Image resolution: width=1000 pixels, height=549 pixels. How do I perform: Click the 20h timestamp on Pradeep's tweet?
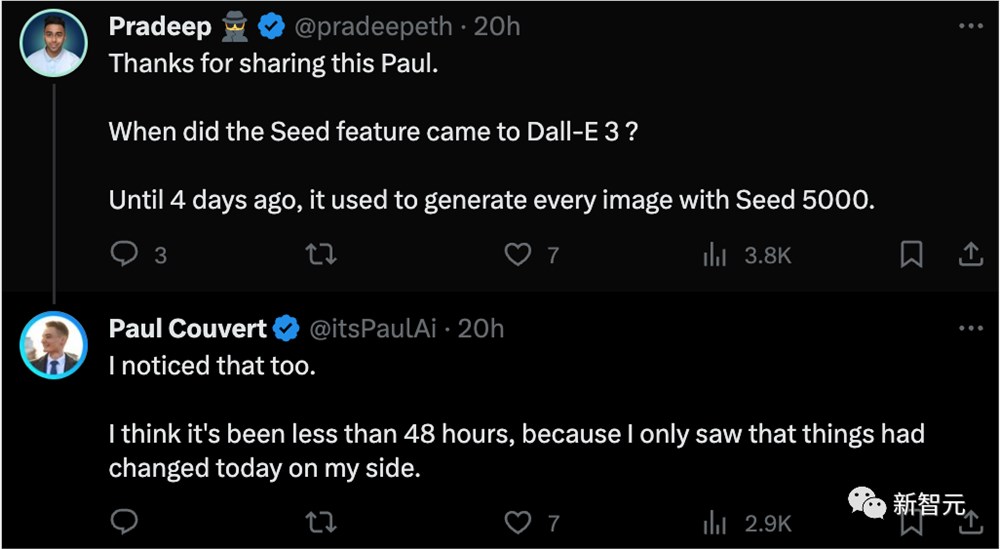point(497,27)
